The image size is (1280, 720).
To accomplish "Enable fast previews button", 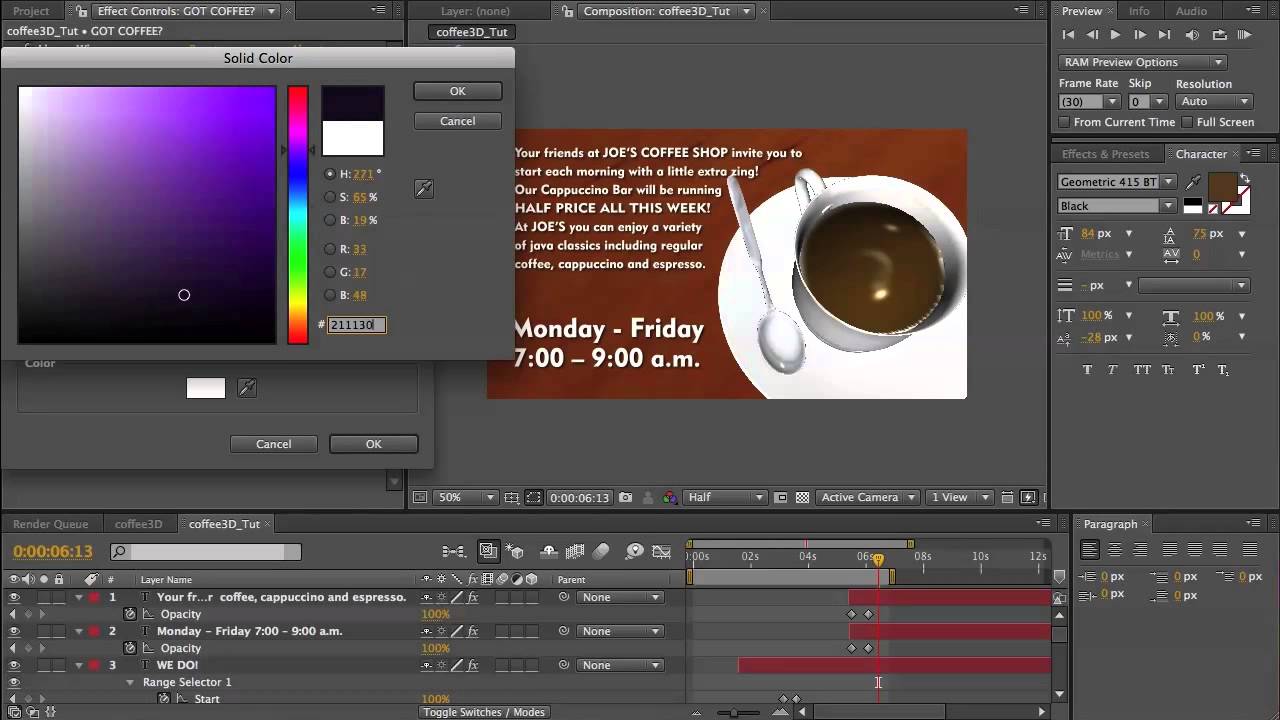I will pyautogui.click(x=1028, y=497).
